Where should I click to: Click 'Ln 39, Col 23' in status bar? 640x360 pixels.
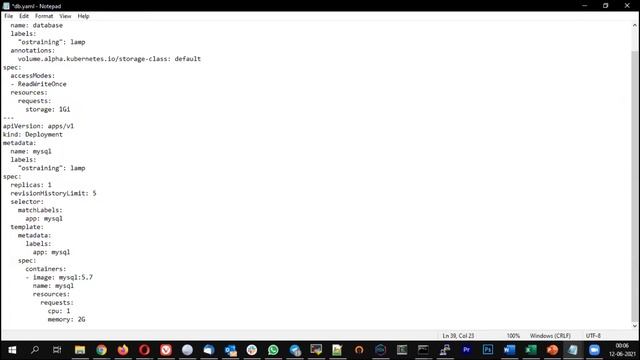(x=458, y=336)
